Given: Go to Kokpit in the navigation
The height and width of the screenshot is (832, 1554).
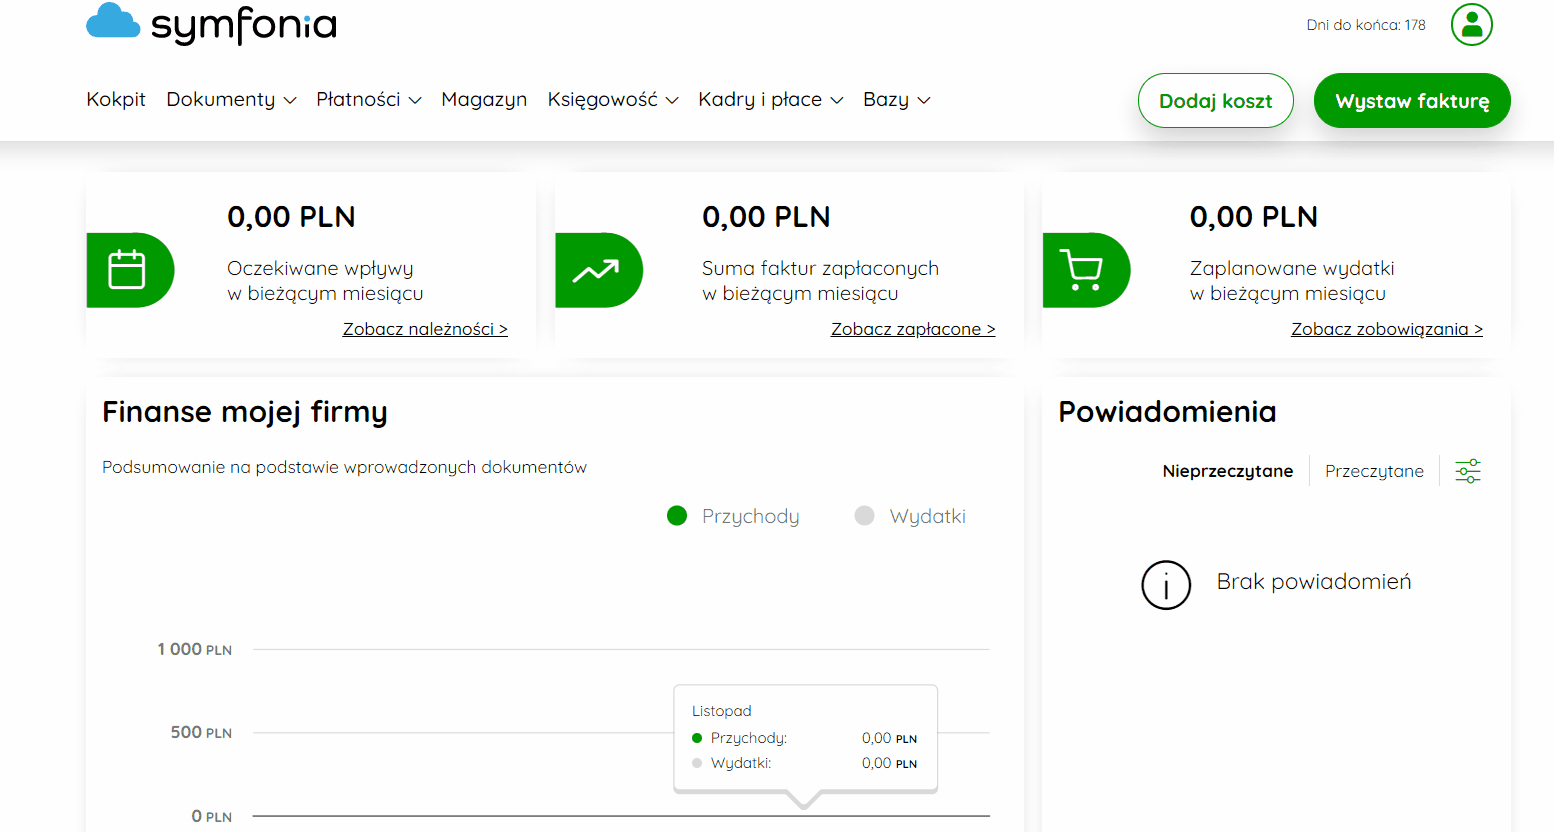Looking at the screenshot, I should [x=116, y=99].
